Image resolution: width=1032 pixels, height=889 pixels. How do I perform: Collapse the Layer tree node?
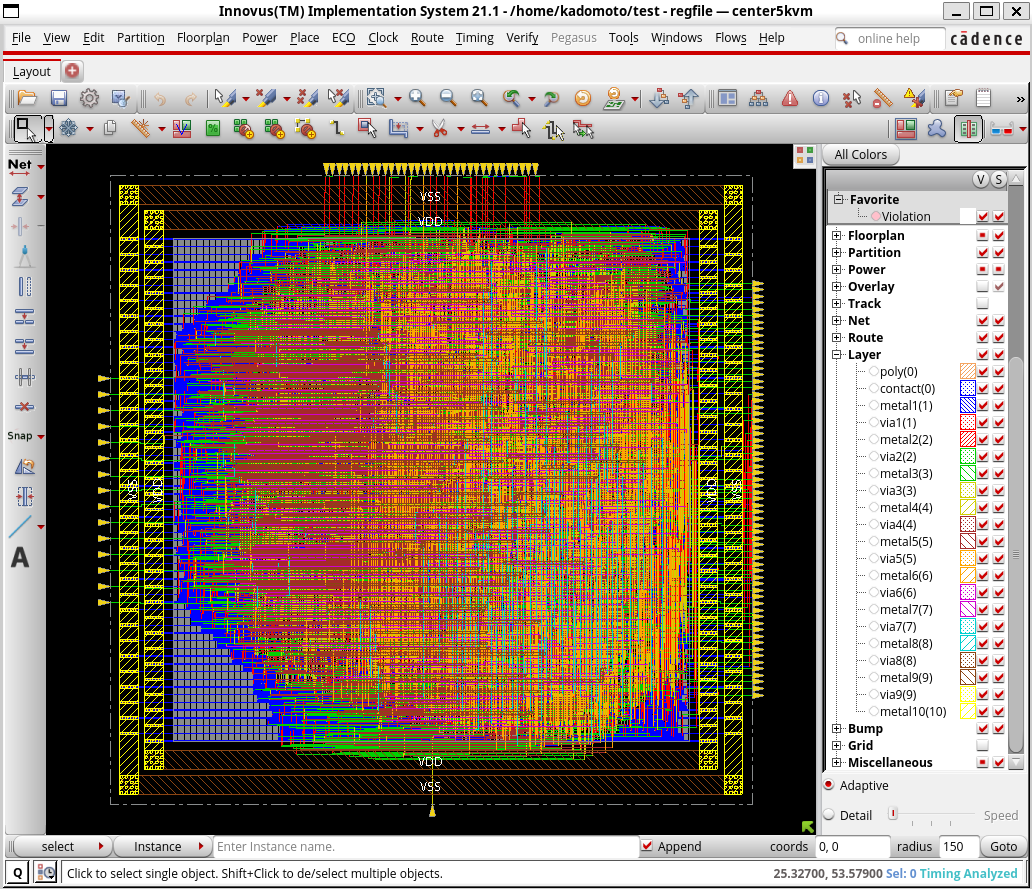click(x=837, y=355)
